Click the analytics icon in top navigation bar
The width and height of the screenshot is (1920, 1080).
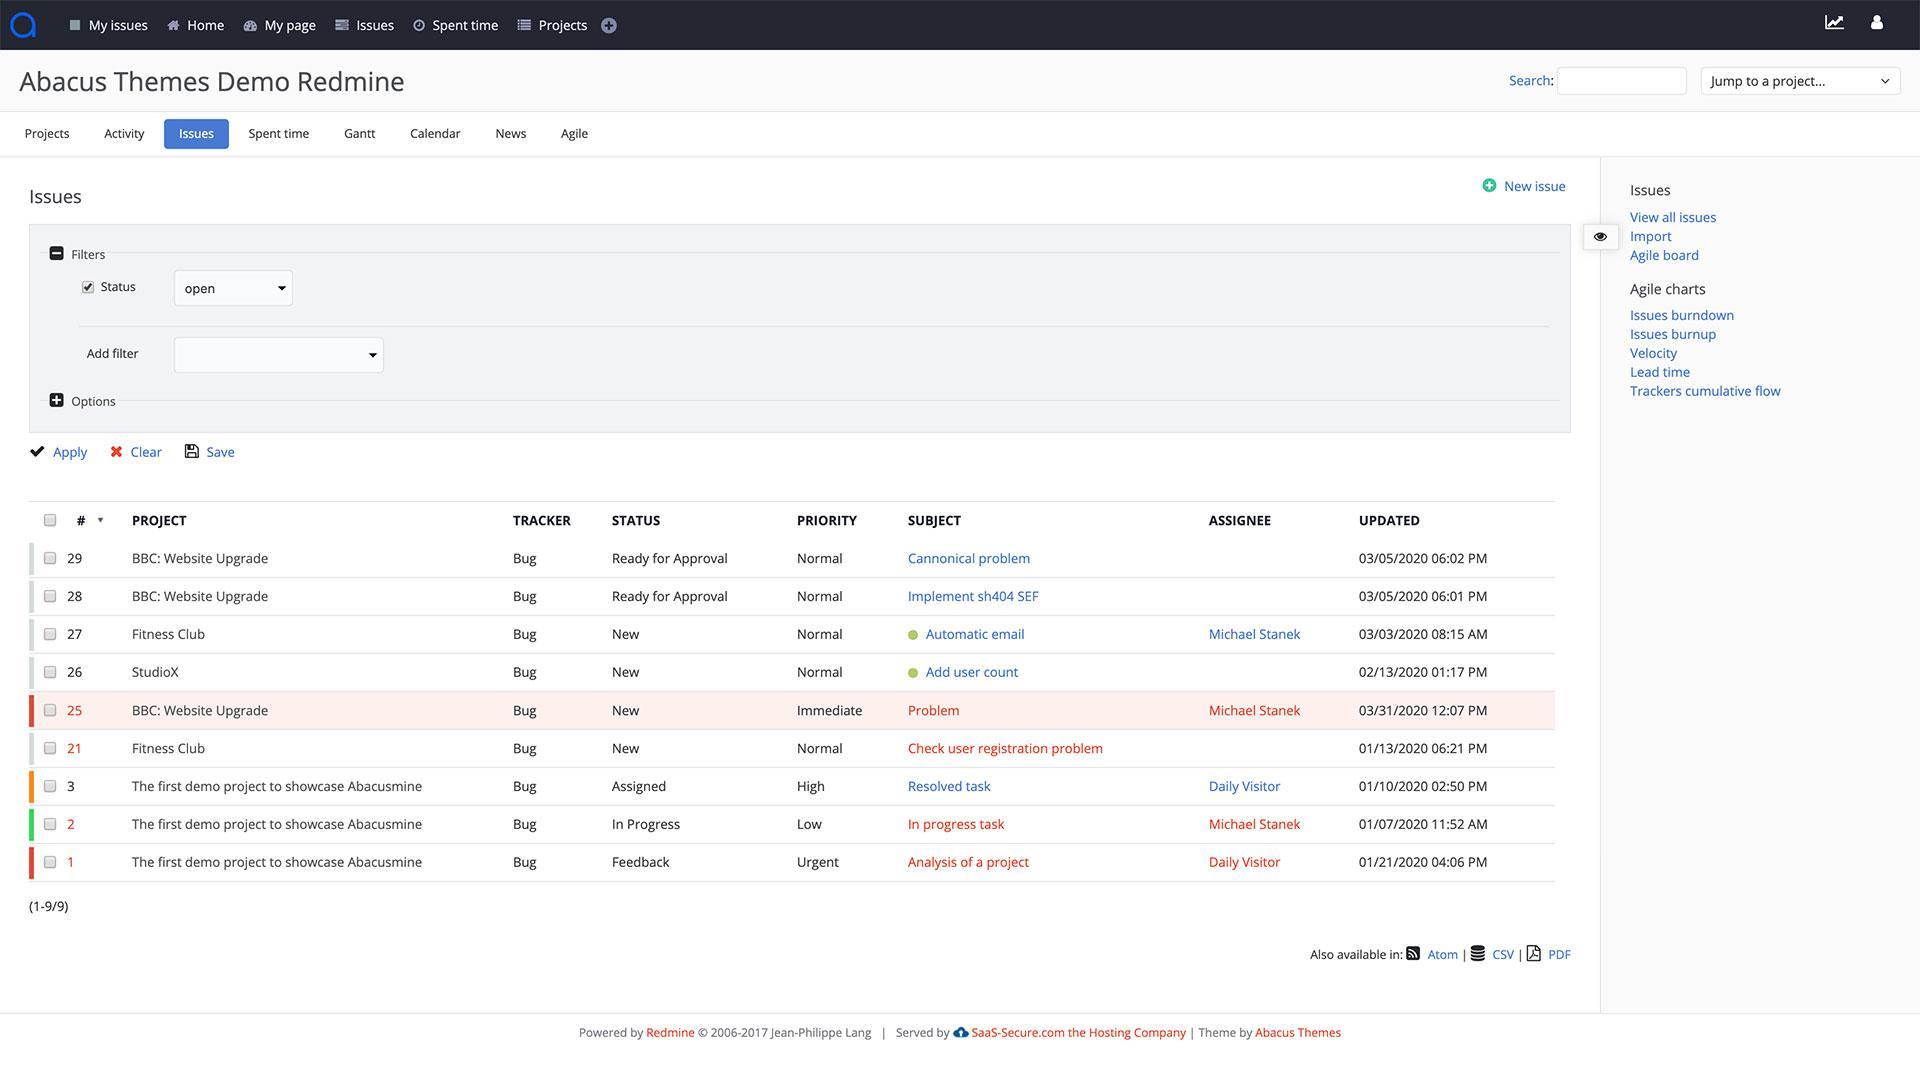tap(1834, 24)
